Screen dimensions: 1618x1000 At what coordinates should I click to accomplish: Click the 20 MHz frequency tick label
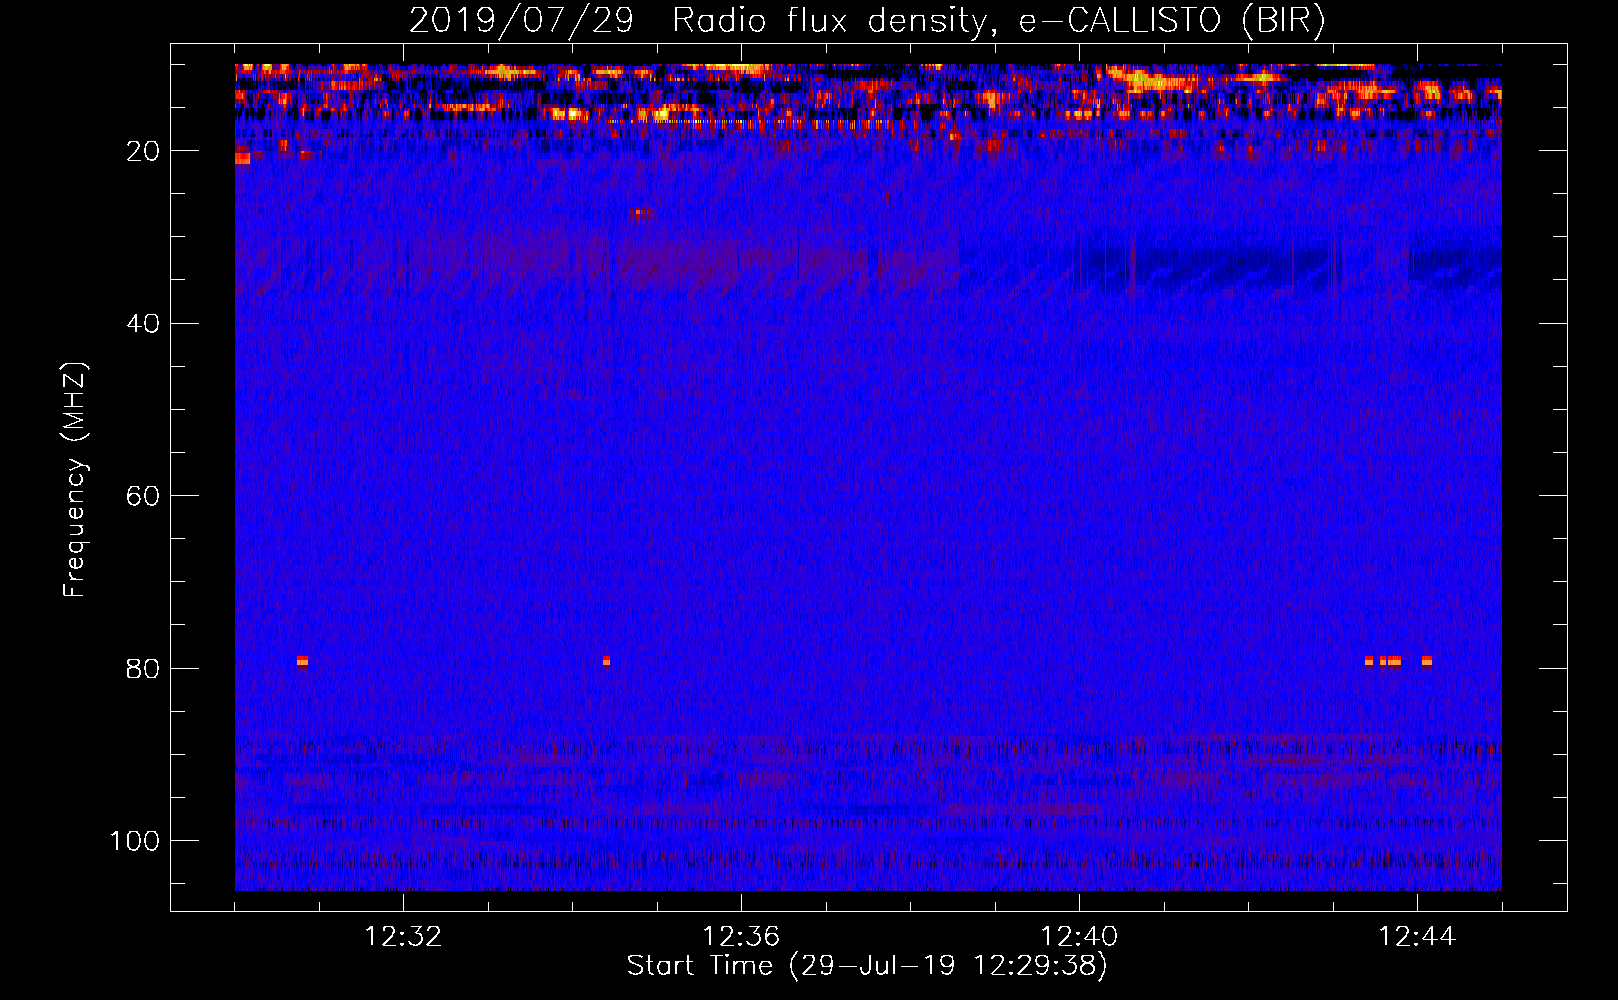(x=144, y=151)
